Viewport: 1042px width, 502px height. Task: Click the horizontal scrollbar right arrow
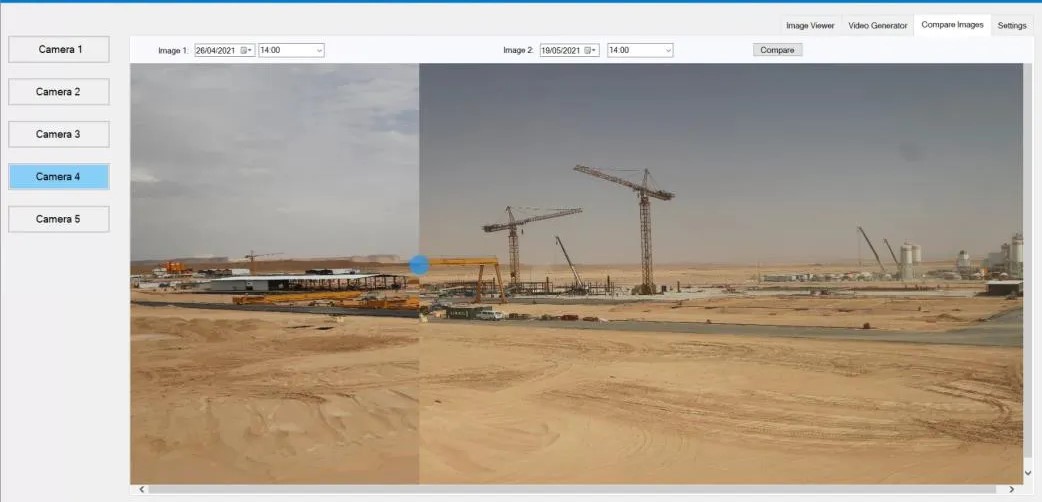tap(1012, 489)
